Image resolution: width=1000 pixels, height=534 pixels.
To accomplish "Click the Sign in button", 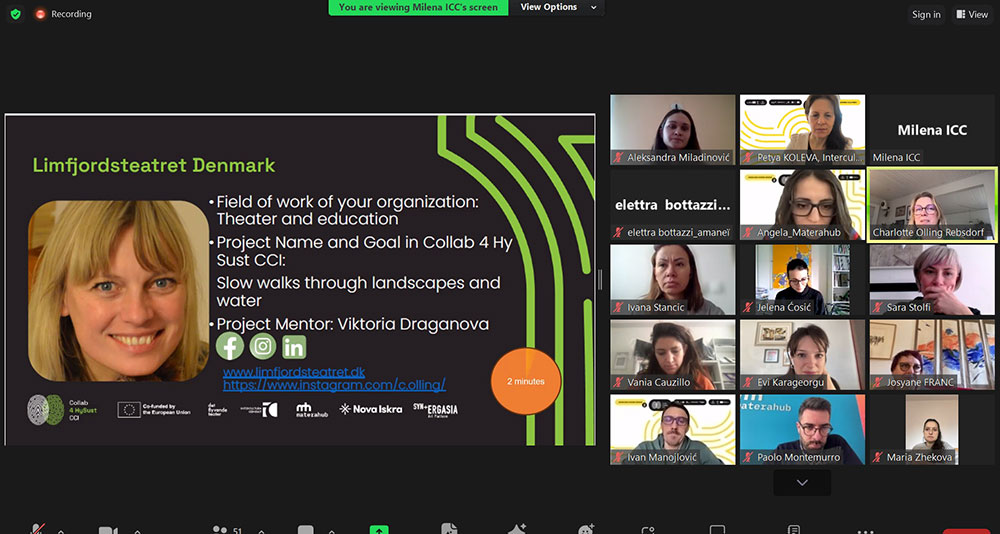I will pyautogui.click(x=926, y=14).
